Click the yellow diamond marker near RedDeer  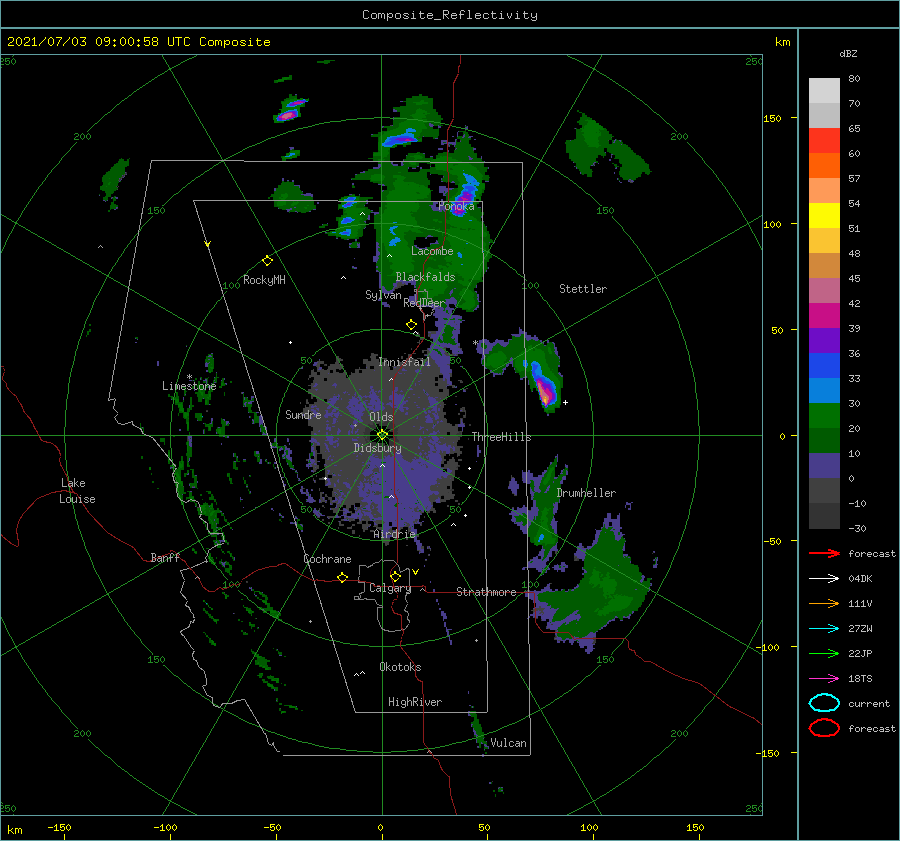[411, 325]
